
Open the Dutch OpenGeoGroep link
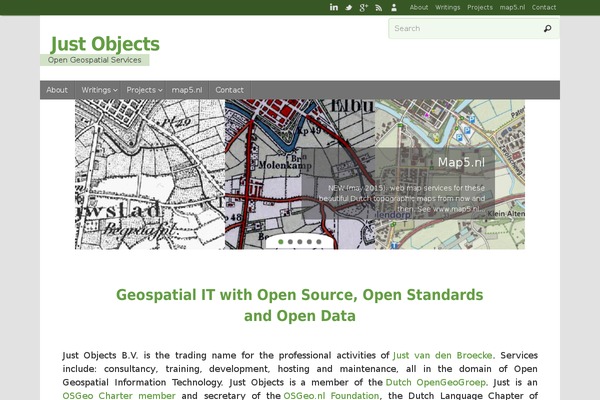429,382
